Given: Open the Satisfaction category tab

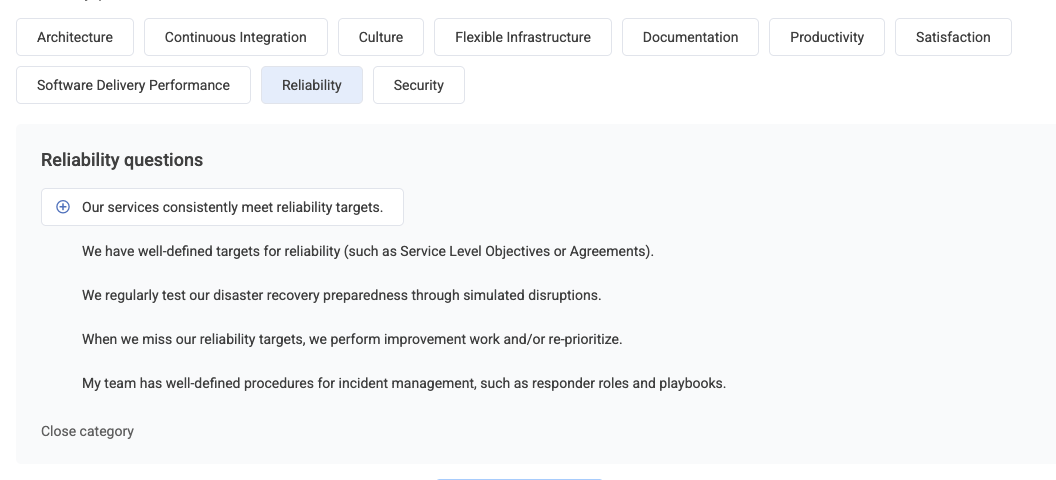Looking at the screenshot, I should coord(953,37).
